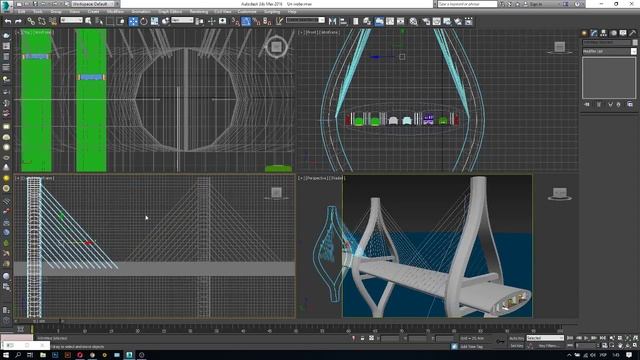The image size is (640, 360).
Task: Expand the Modifier List dropdown
Action: click(x=609, y=51)
